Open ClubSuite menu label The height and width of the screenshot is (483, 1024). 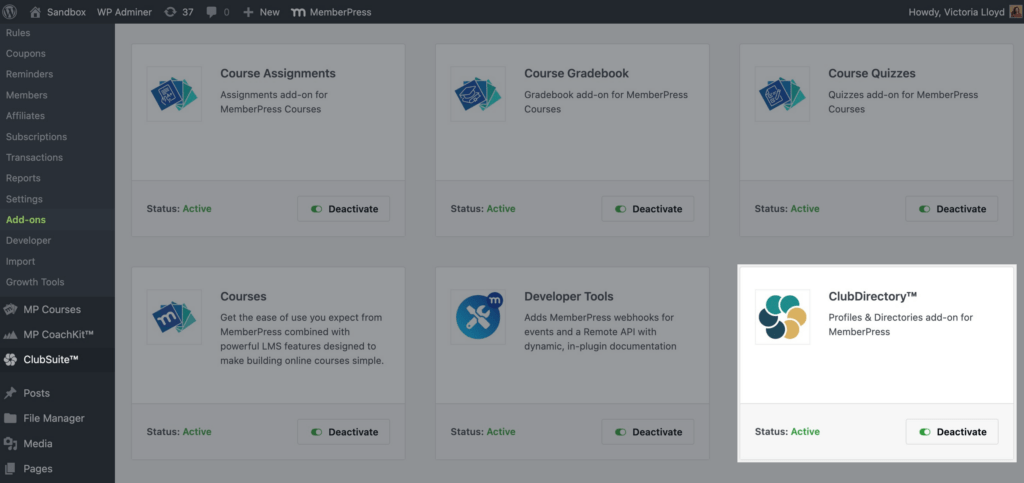click(x=52, y=360)
